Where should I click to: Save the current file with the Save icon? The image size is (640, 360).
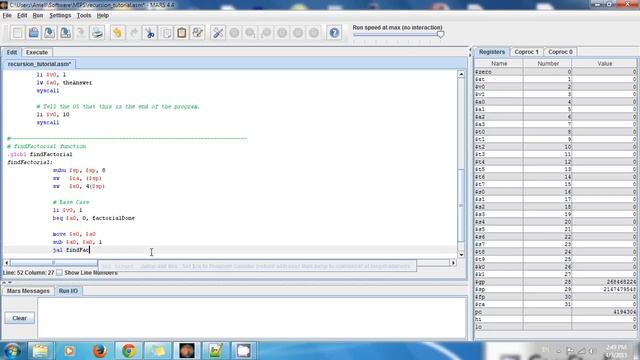pos(49,33)
